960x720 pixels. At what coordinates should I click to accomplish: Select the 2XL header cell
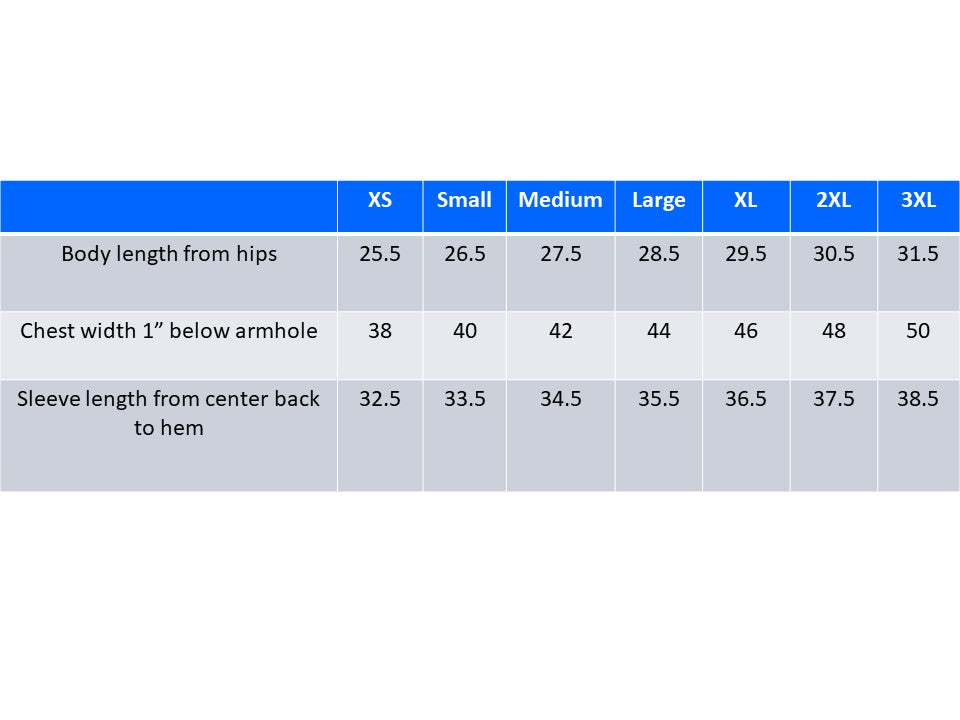coord(833,200)
